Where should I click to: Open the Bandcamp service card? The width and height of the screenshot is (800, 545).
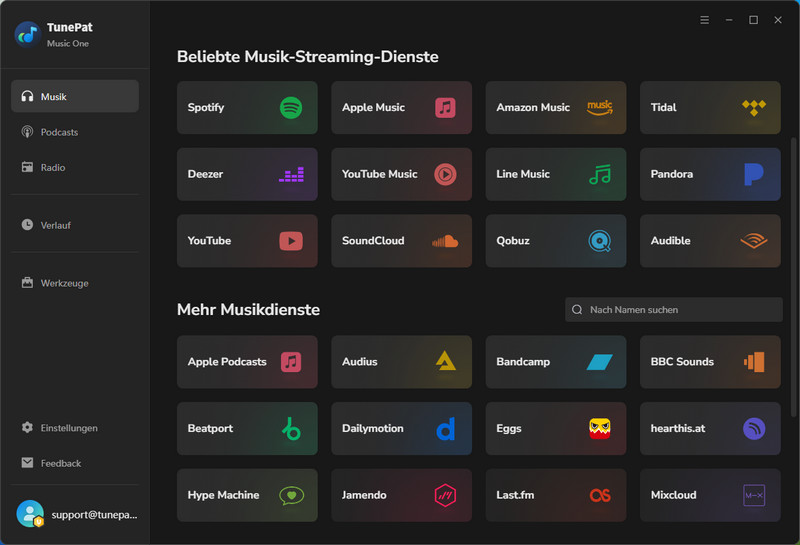coord(556,362)
